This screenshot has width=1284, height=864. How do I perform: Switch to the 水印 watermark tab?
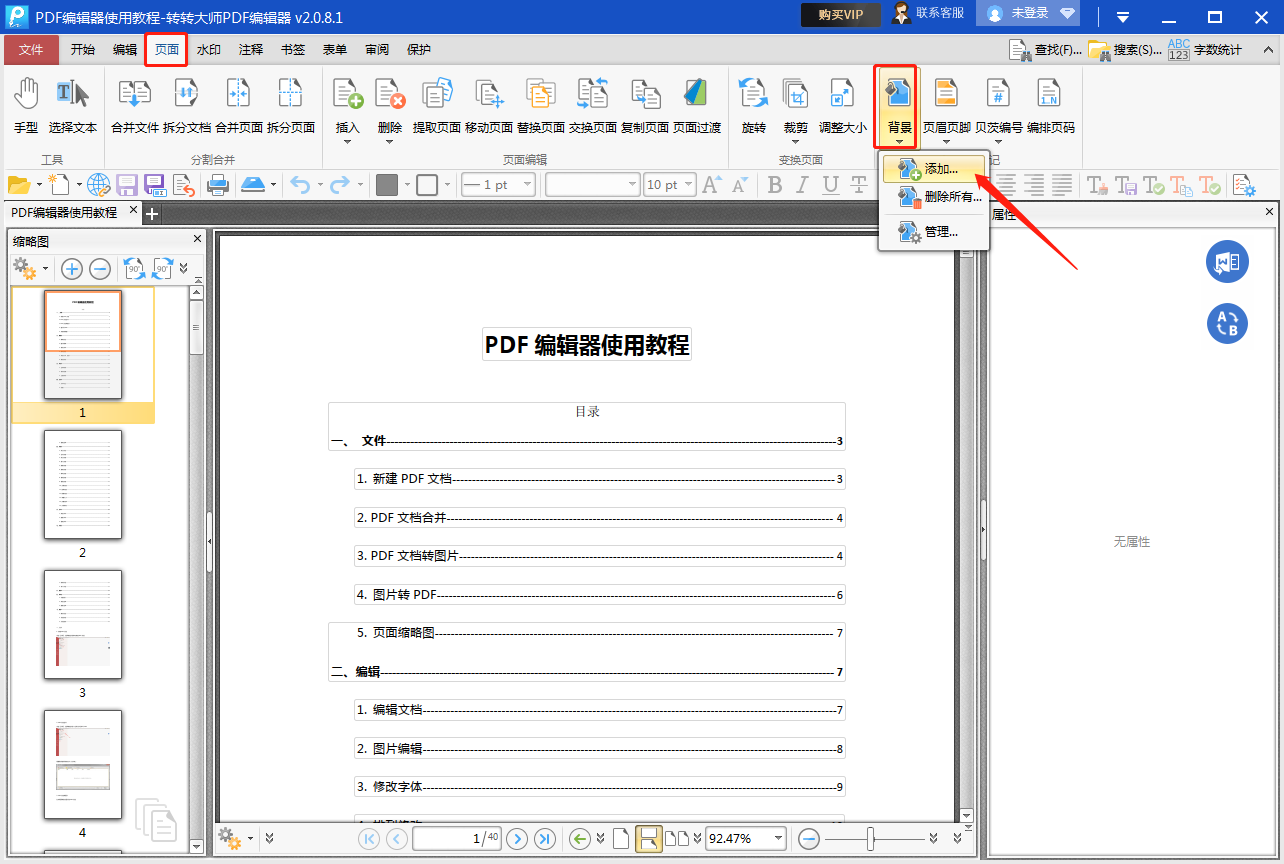point(209,50)
